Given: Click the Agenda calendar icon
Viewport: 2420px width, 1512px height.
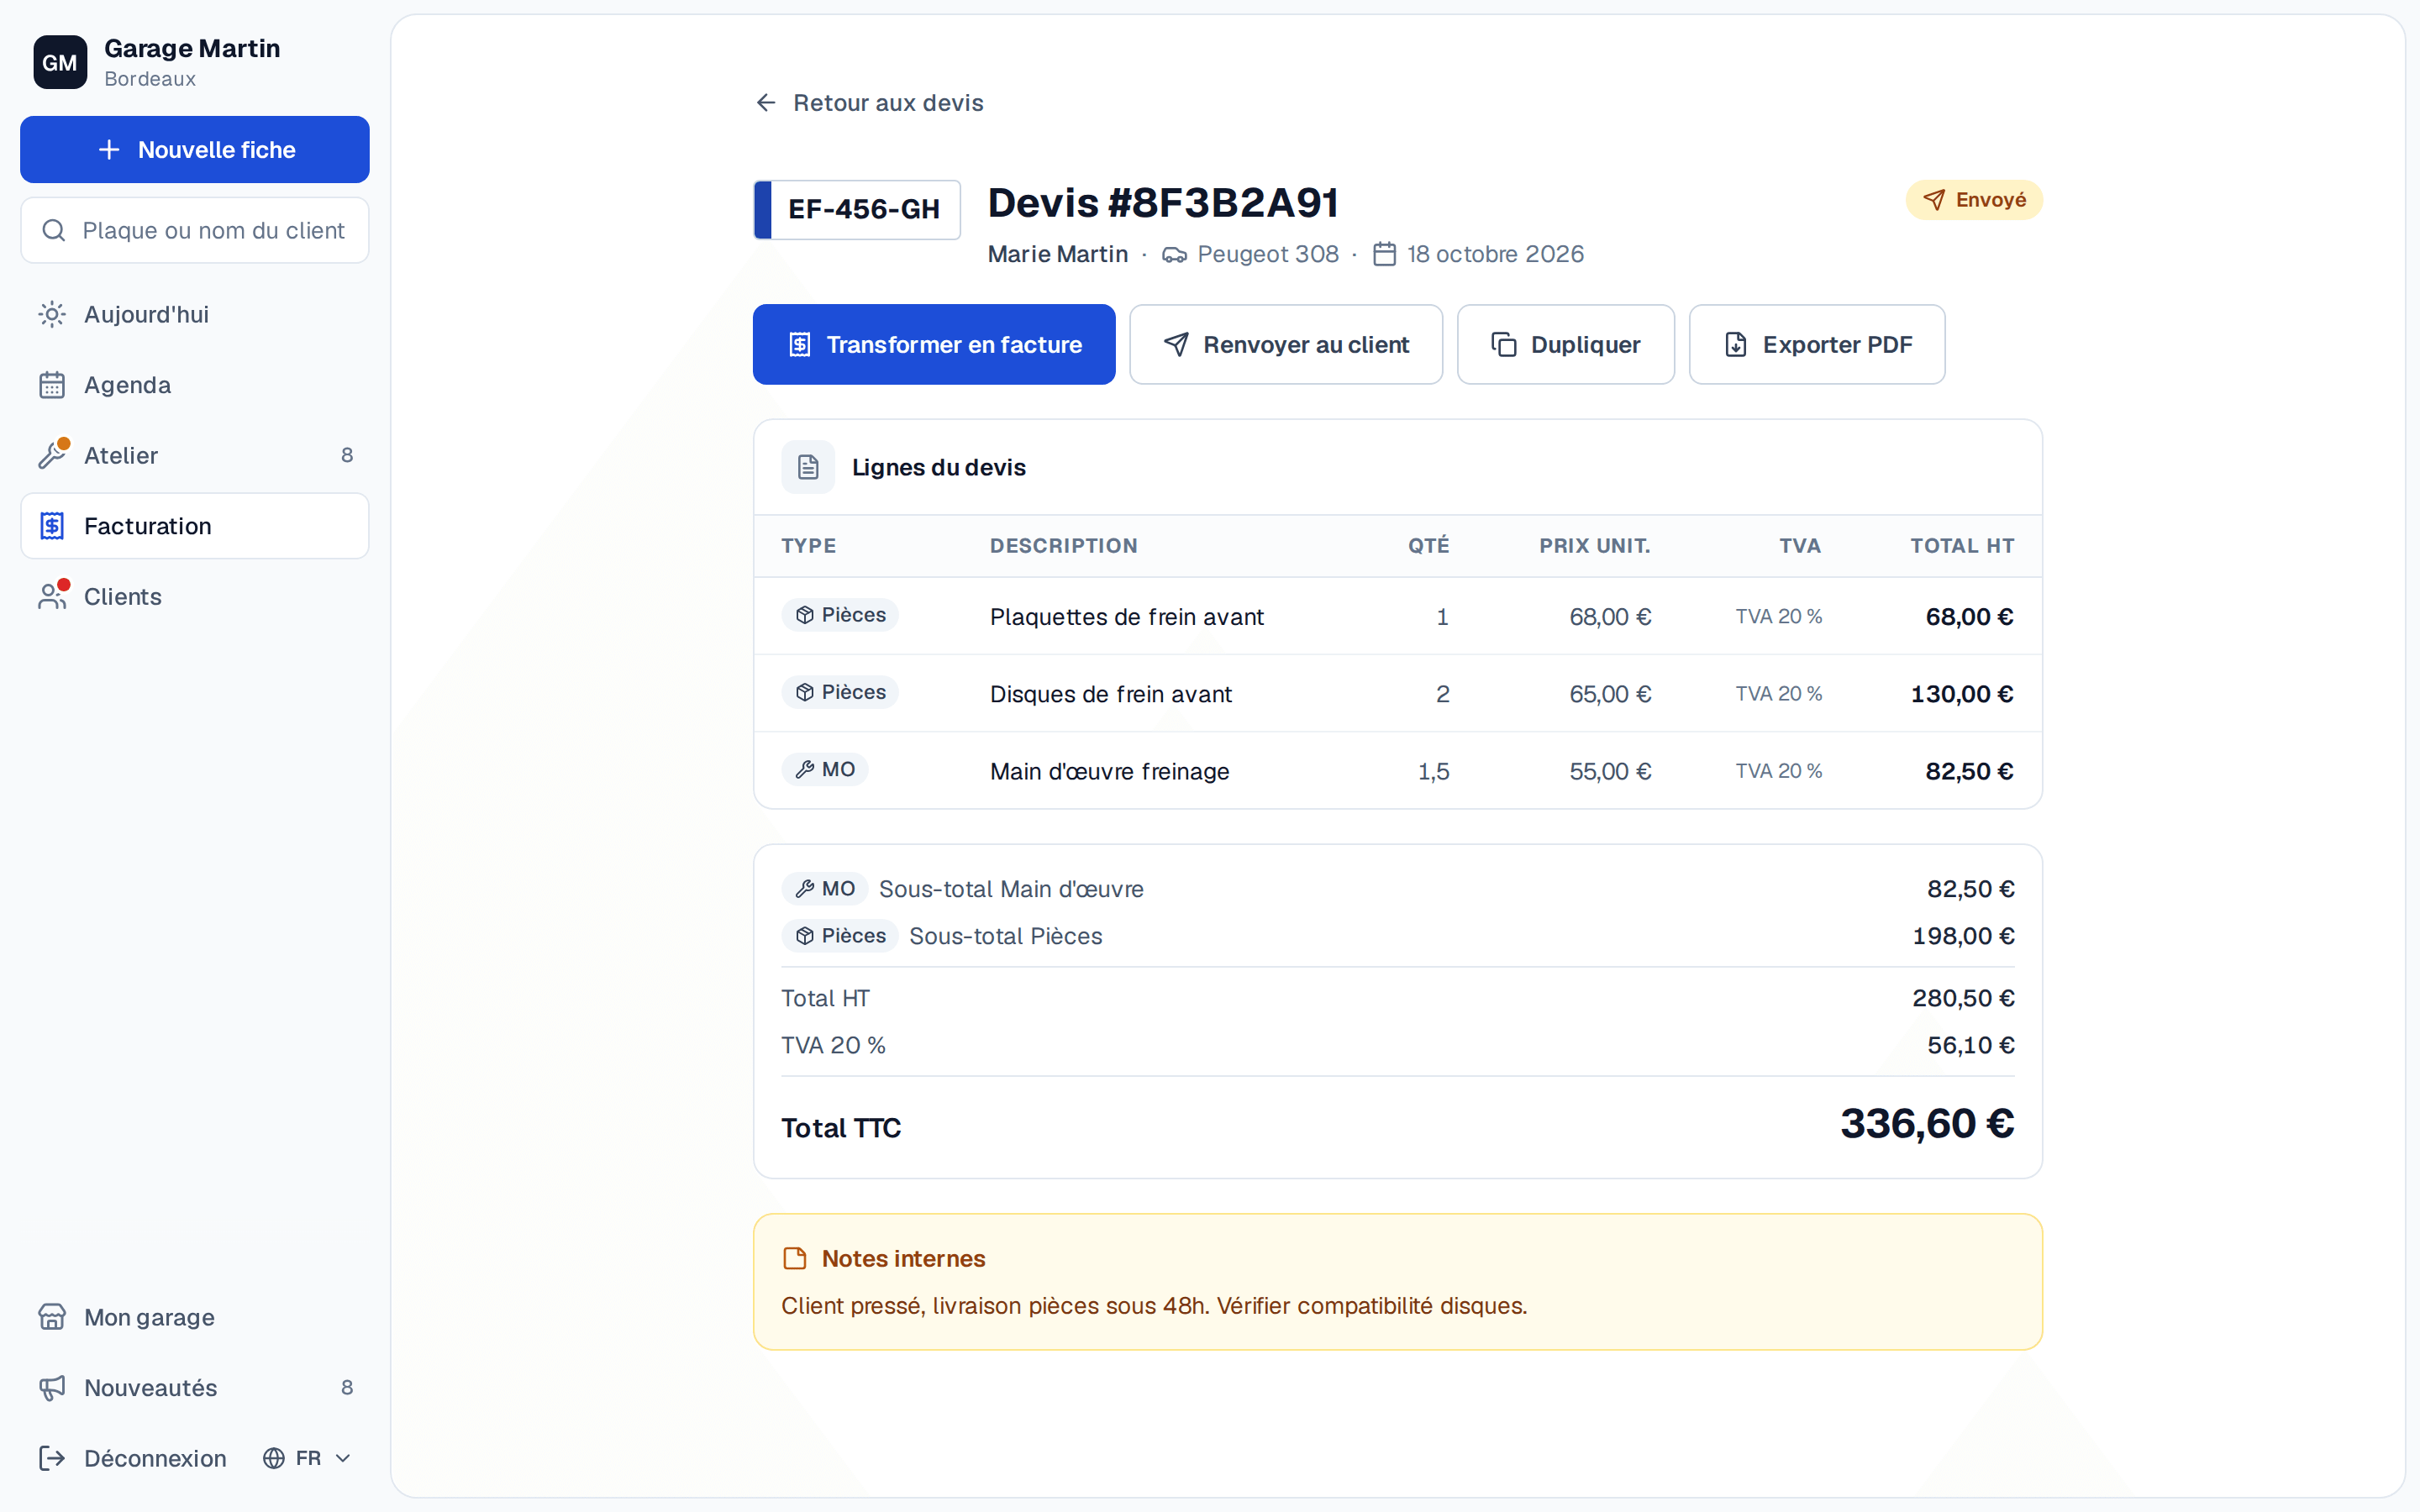Looking at the screenshot, I should point(52,385).
